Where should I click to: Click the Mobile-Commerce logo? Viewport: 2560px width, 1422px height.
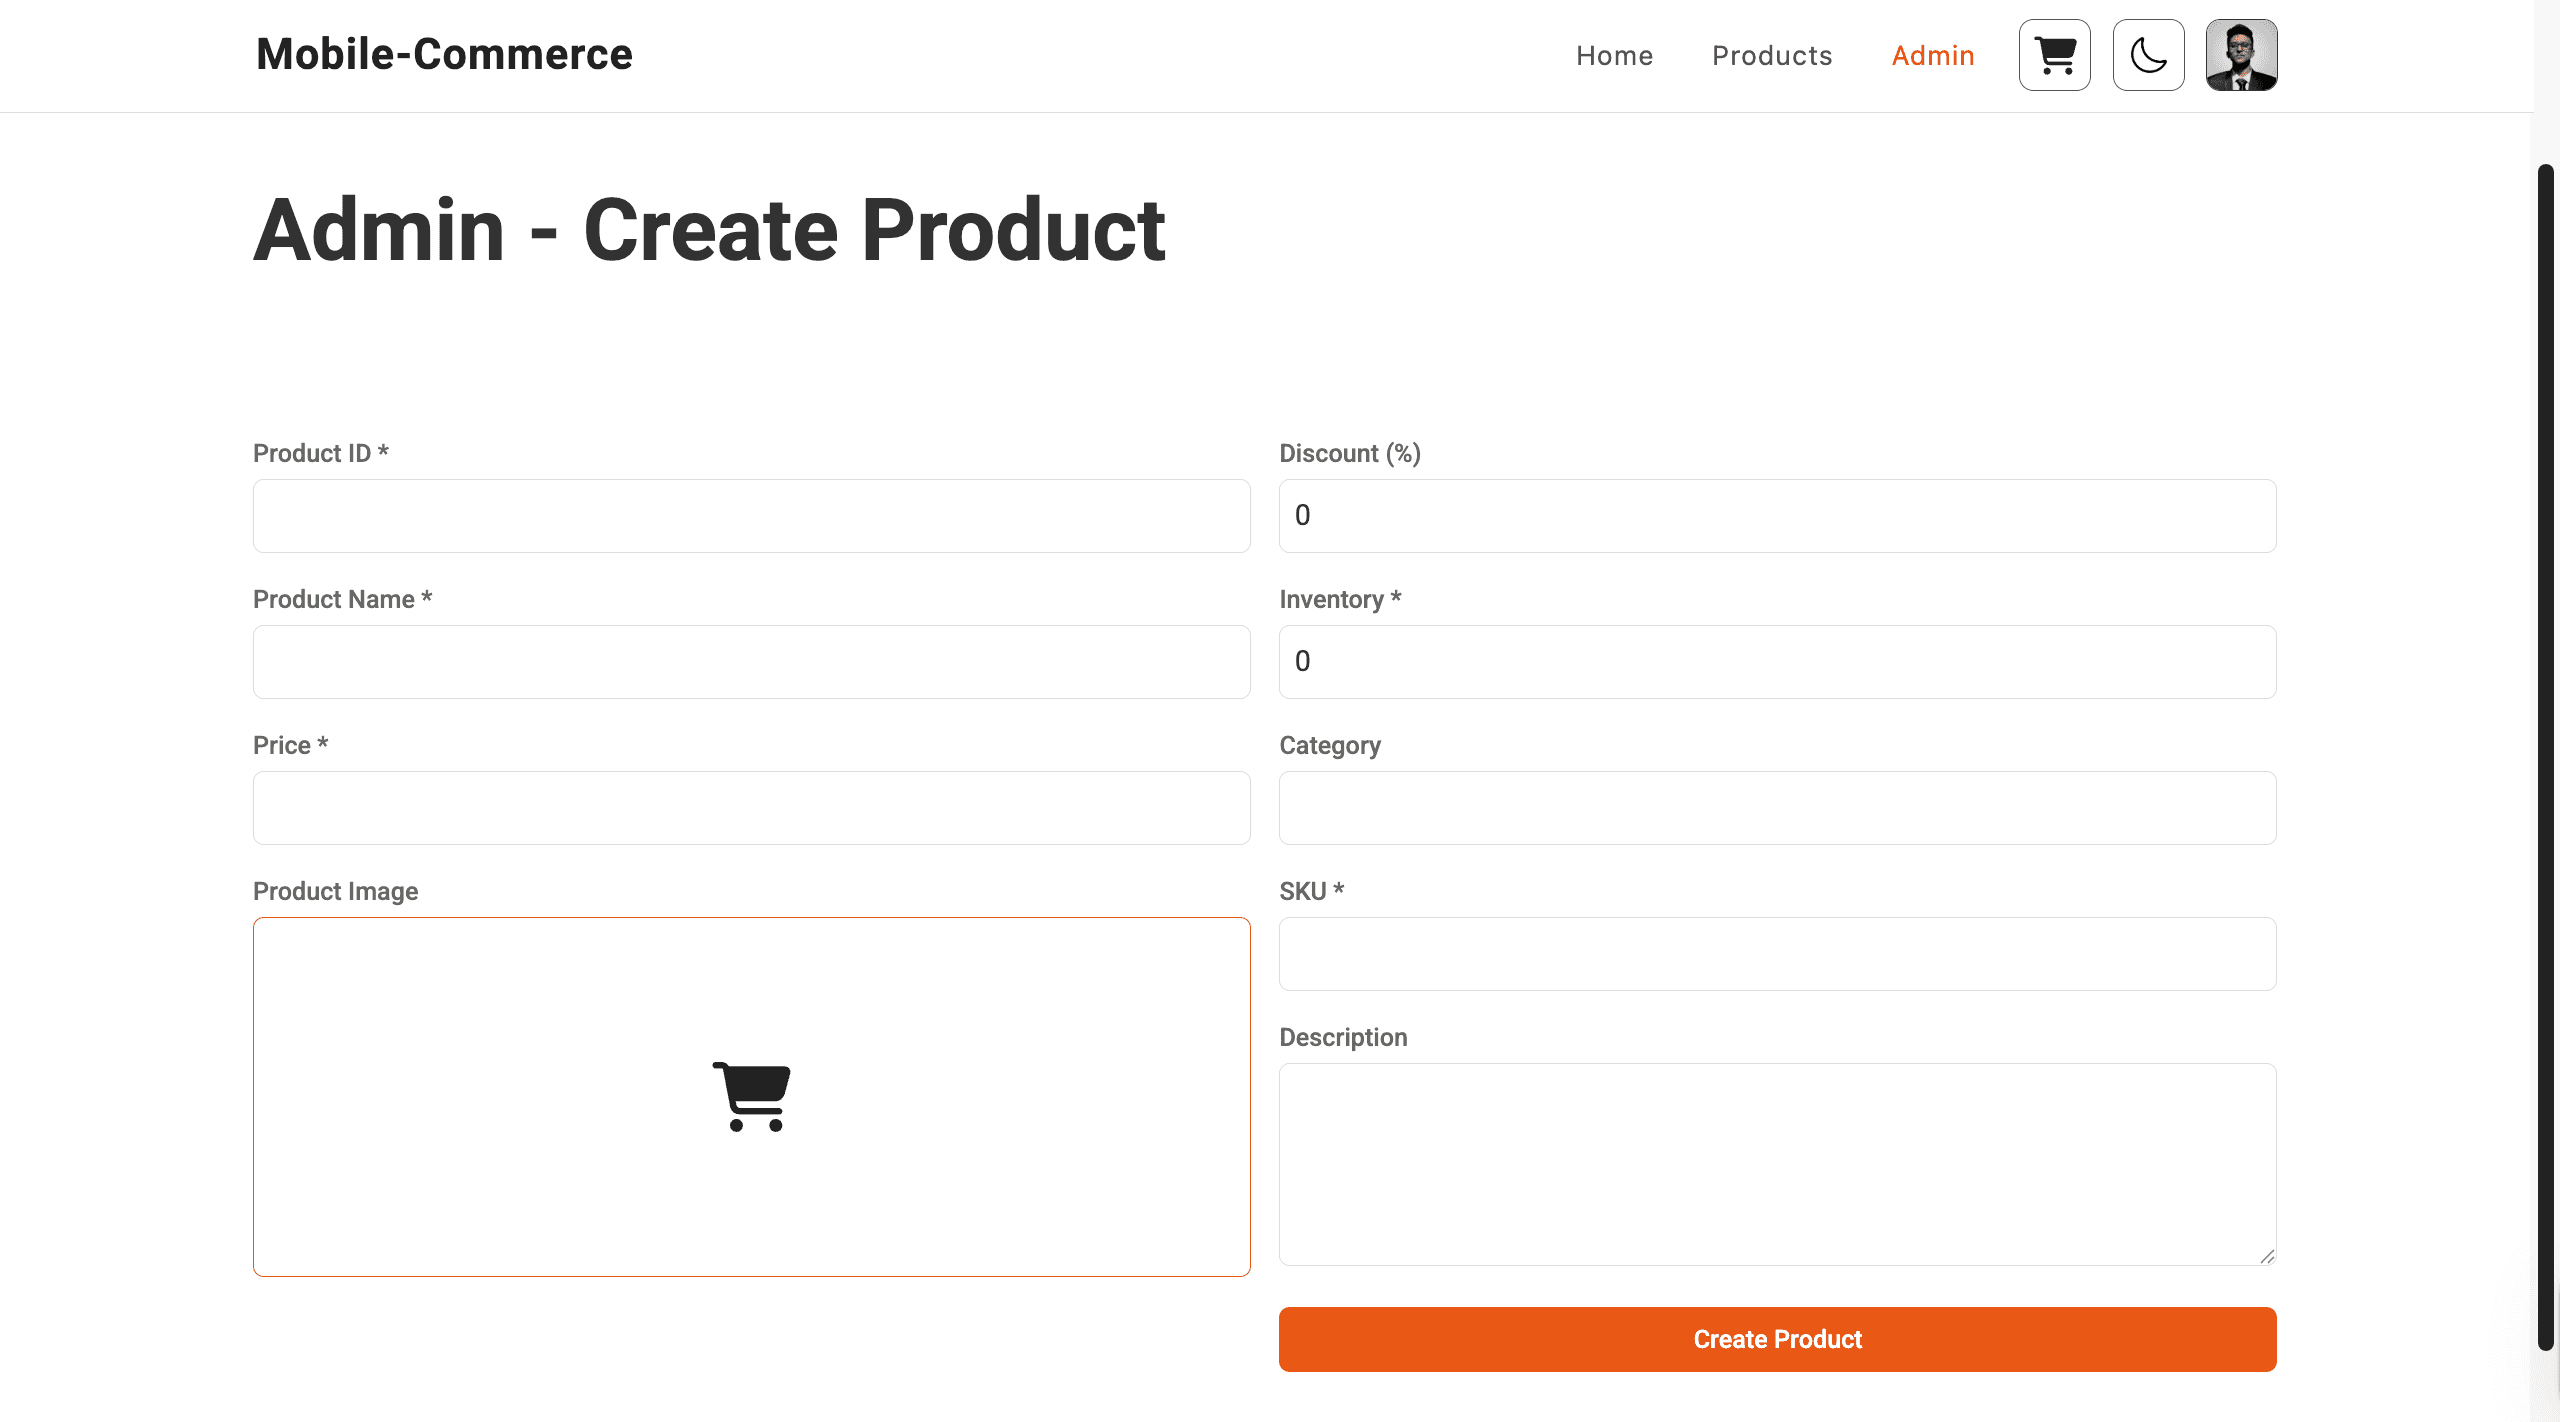pyautogui.click(x=443, y=54)
